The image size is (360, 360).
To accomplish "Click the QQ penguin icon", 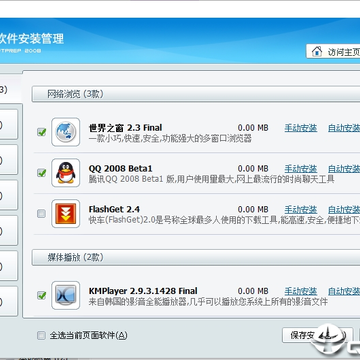I will [65, 173].
